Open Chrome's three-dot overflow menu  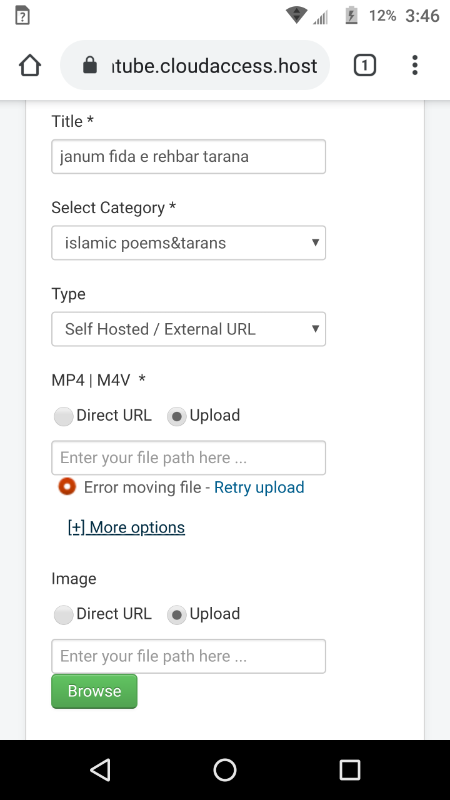[x=415, y=65]
